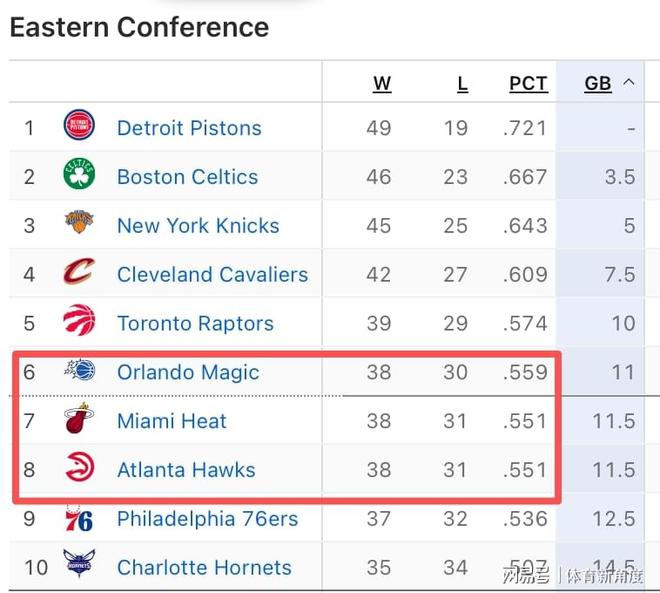Click the Philadelphia 76ers logo
660x593 pixels.
(x=79, y=518)
